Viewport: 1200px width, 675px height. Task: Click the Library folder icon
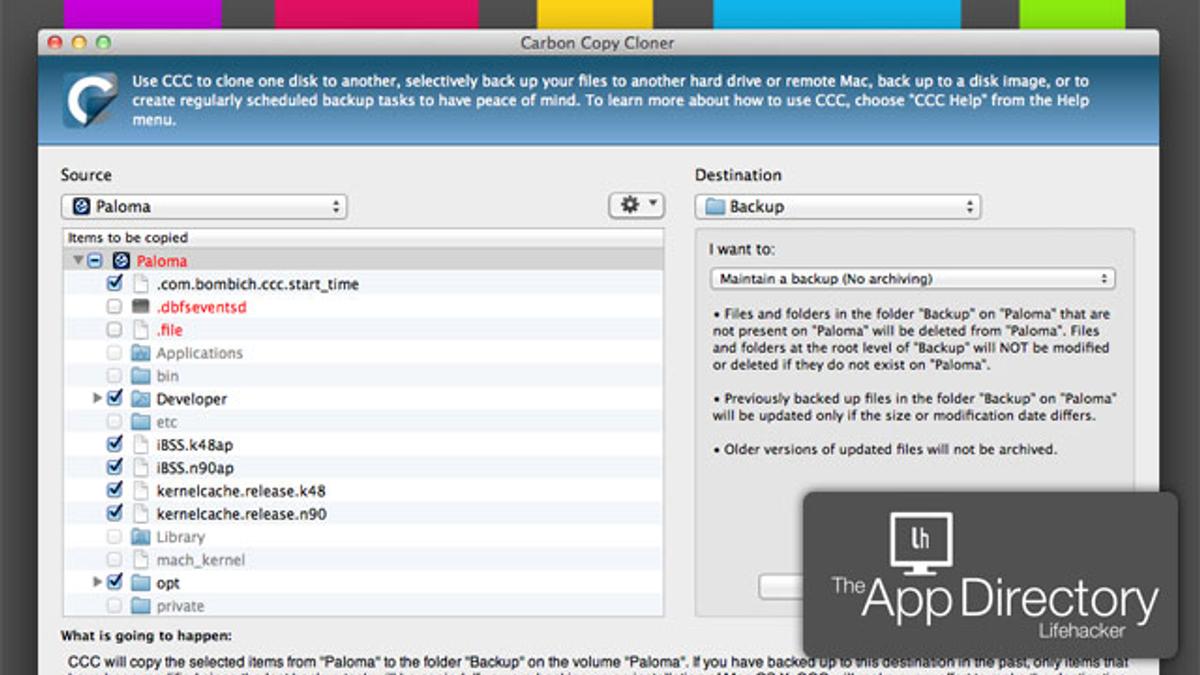(x=140, y=537)
